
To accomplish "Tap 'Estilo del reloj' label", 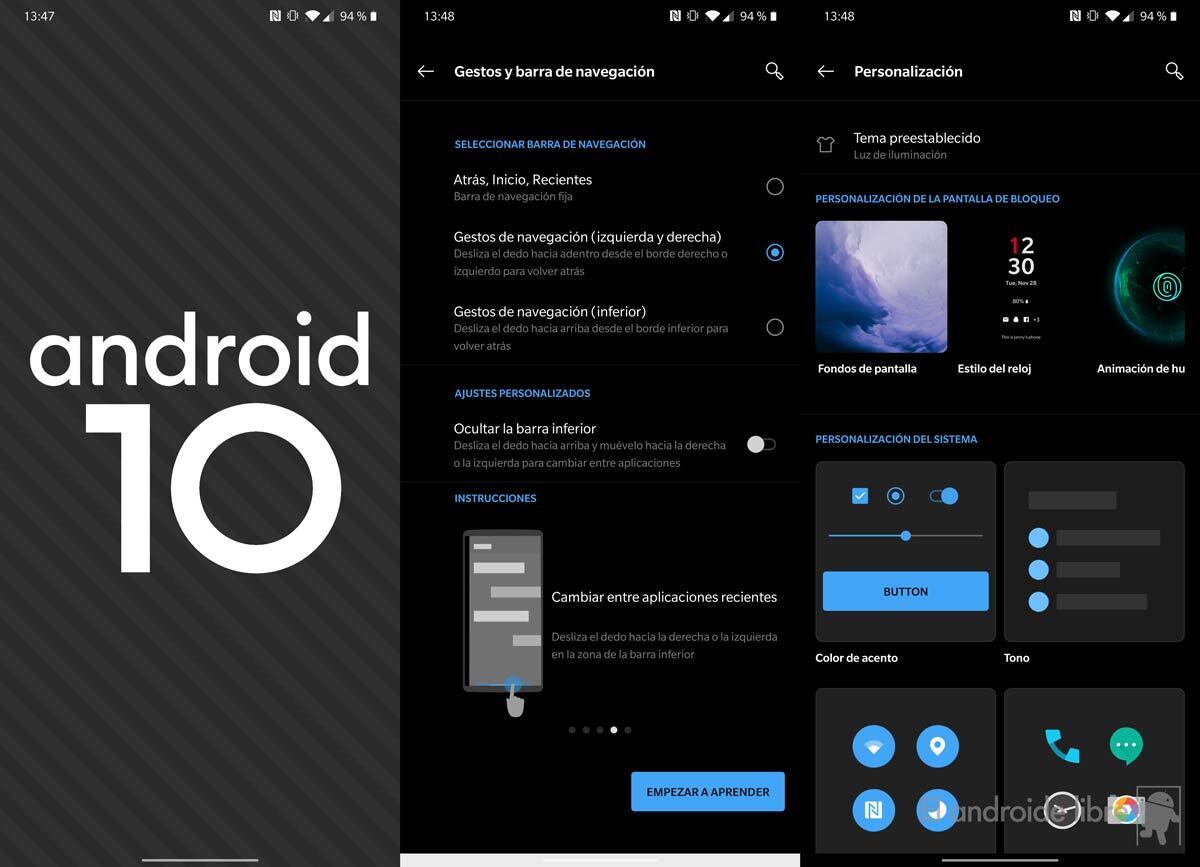I will (994, 369).
